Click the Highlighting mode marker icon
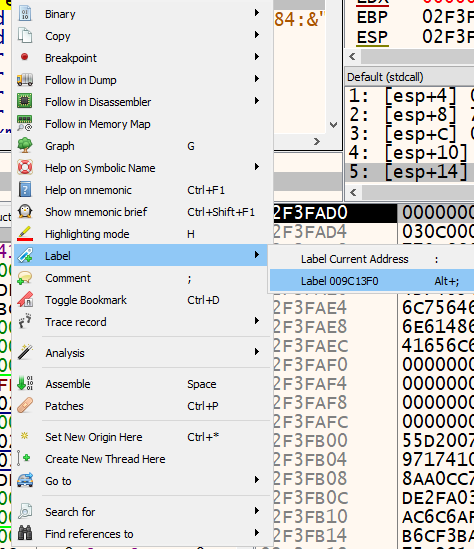This screenshot has width=474, height=549. (25, 234)
